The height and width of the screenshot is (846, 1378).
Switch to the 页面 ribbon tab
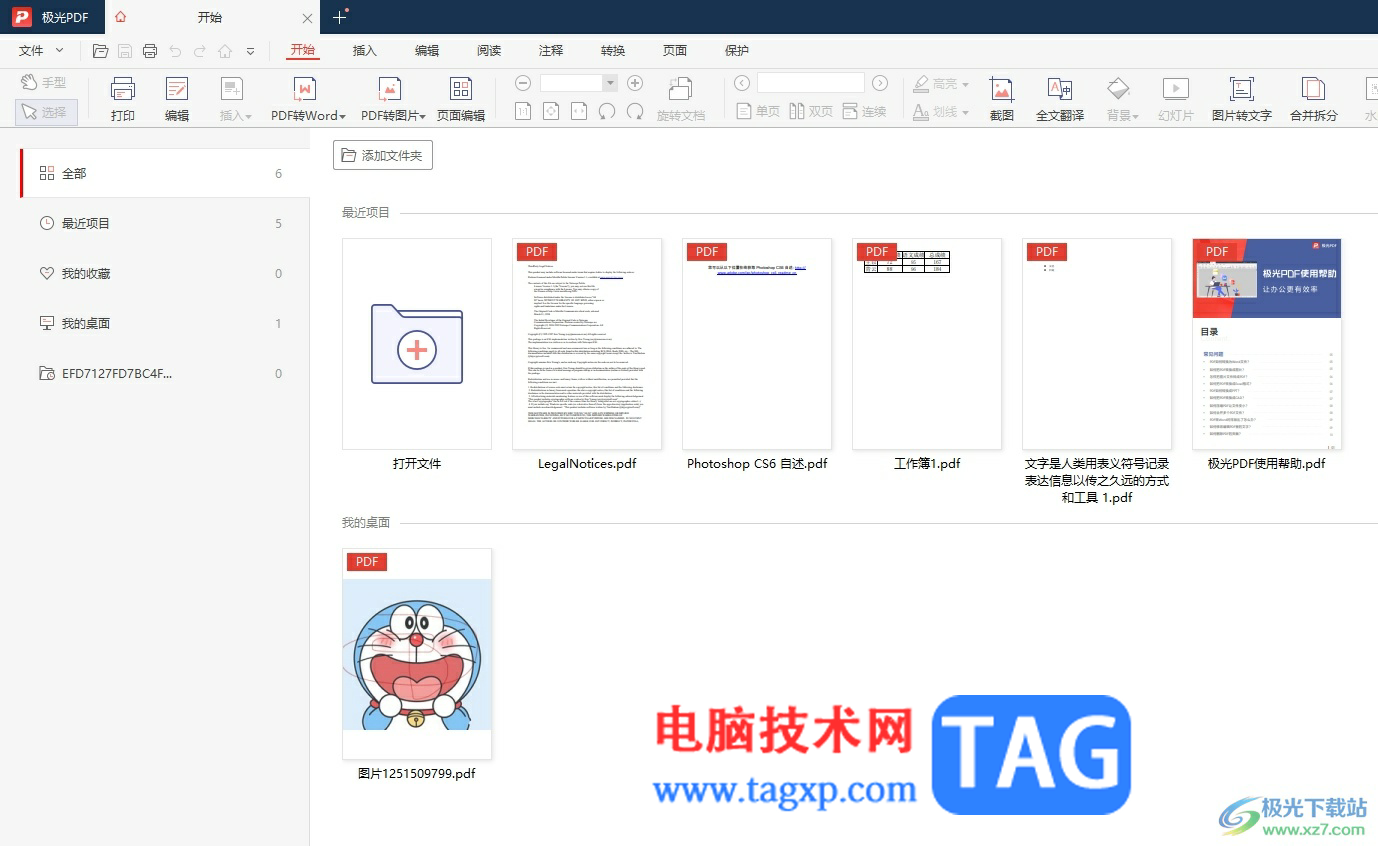(x=675, y=51)
